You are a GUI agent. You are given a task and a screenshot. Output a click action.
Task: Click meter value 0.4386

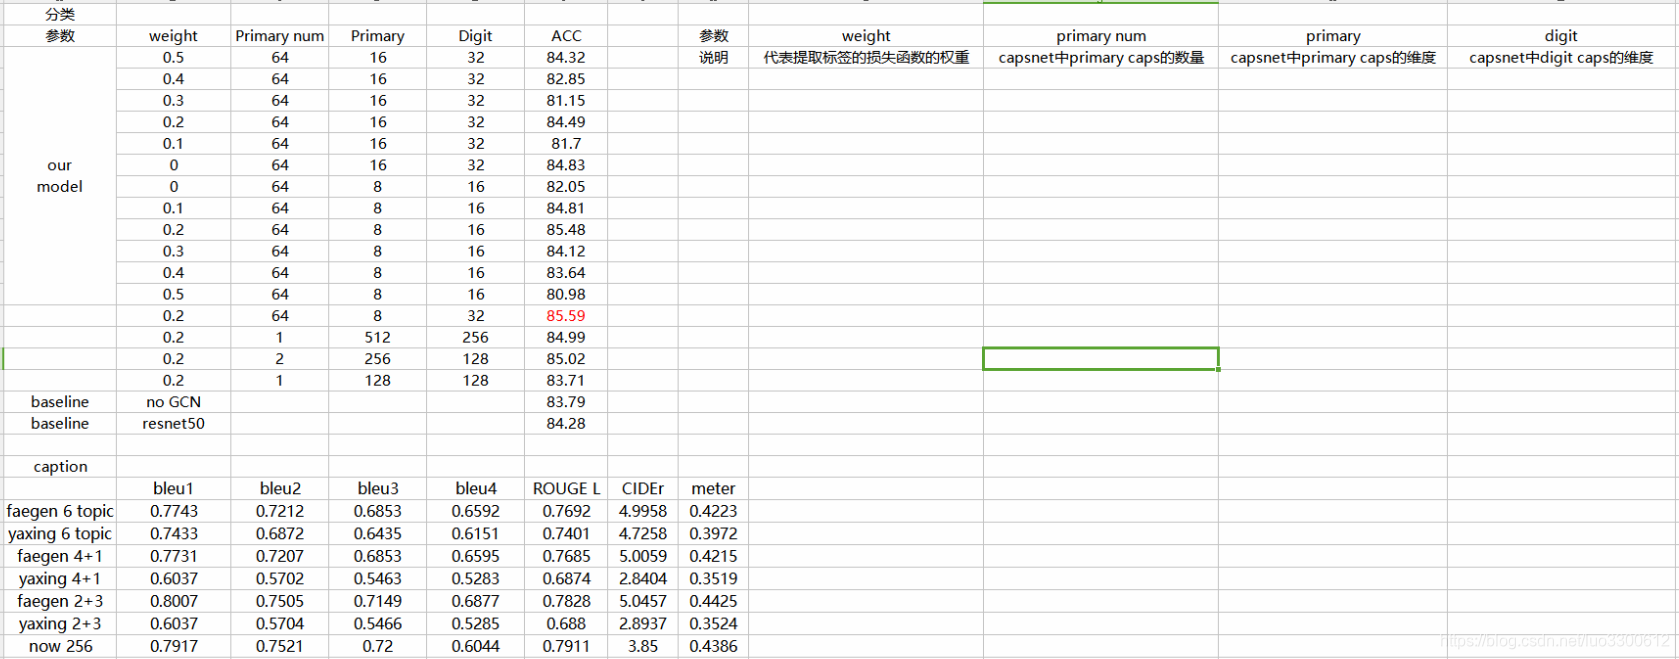[x=714, y=646]
